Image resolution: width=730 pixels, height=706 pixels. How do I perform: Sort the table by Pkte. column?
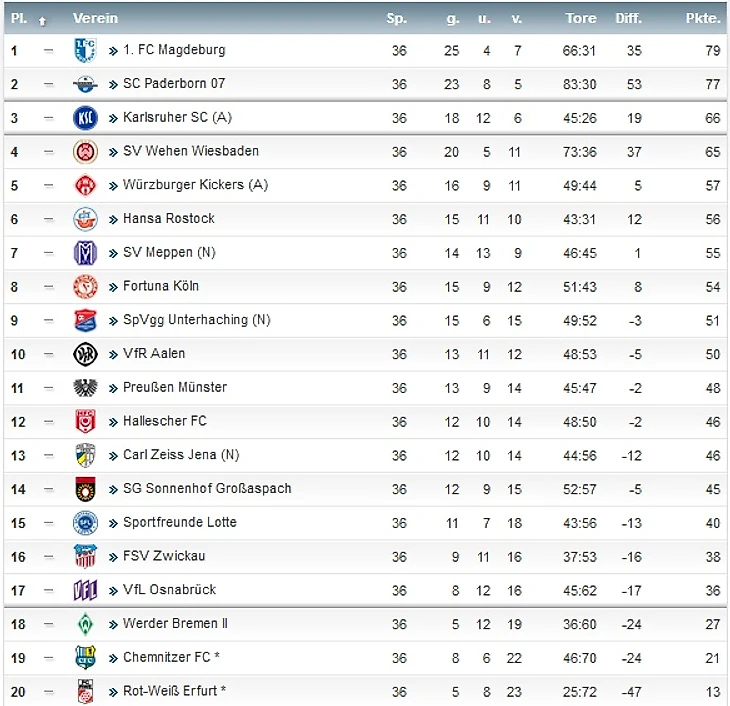702,18
